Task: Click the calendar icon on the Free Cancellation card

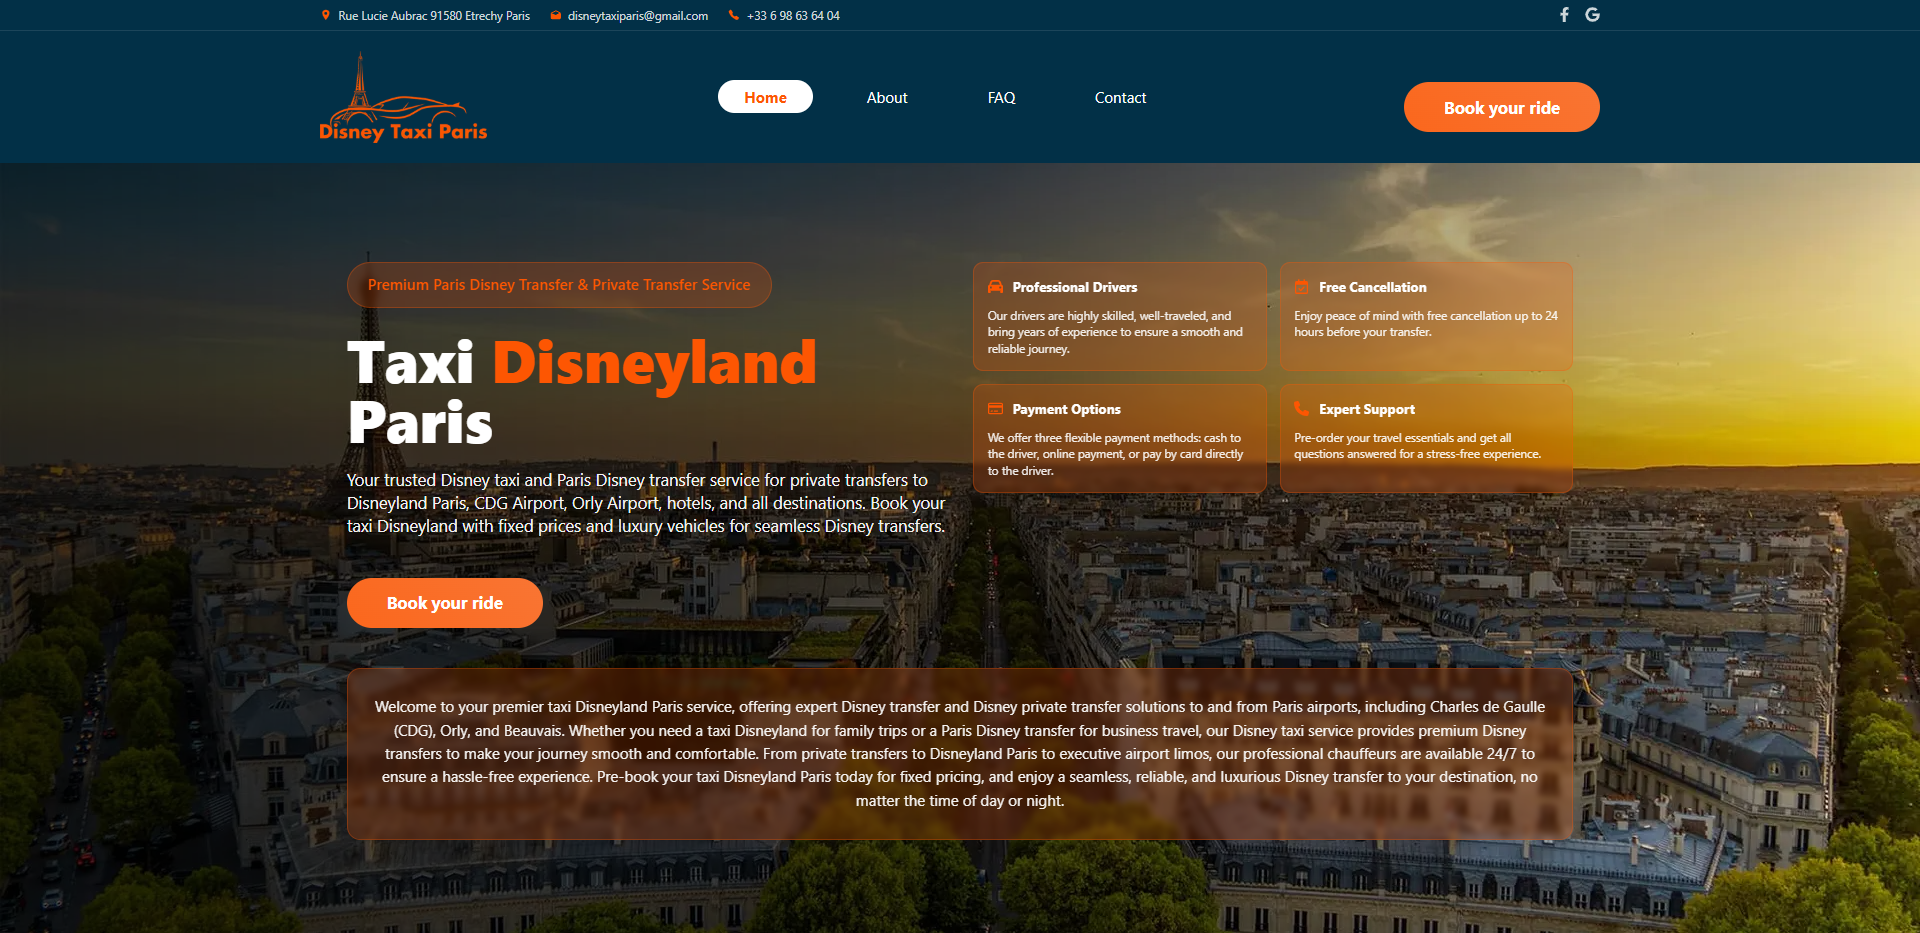Action: point(1301,286)
